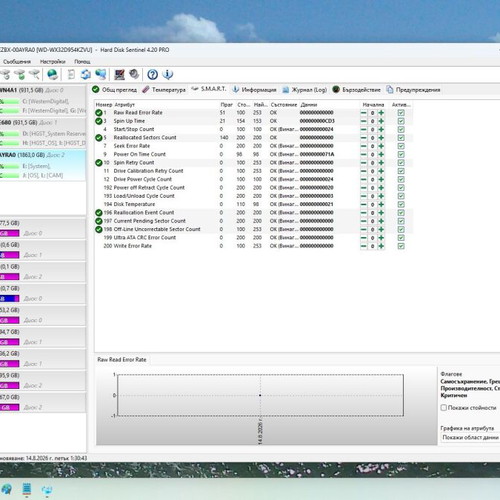500x500 pixels.
Task: Click green status icon of Reallocated Sectors Count
Action: point(99,138)
